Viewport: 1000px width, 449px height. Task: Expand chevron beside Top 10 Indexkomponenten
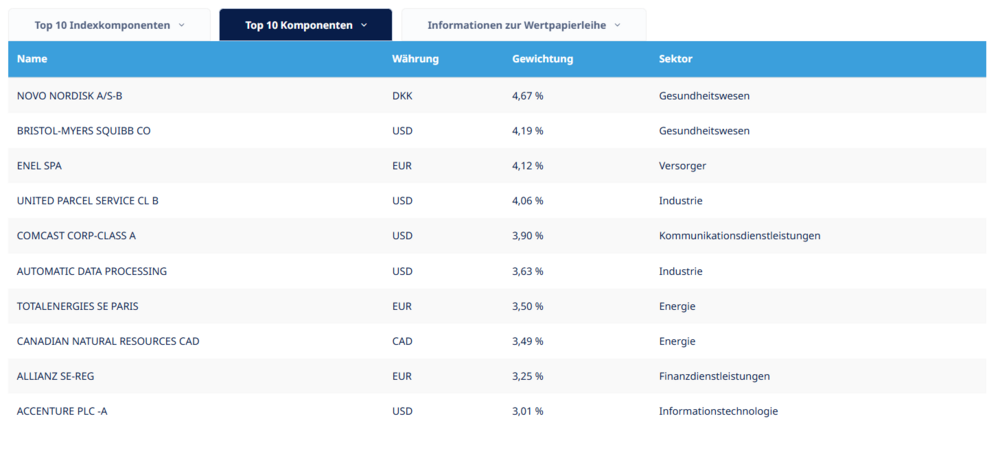[x=181, y=26]
